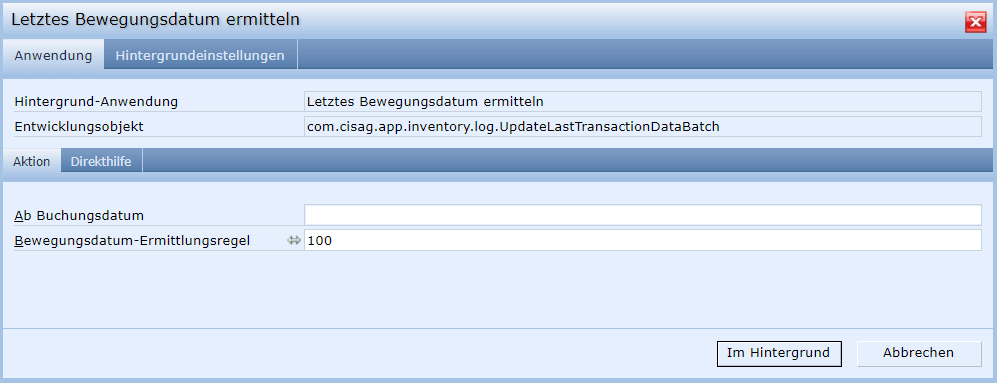
Task: Click the Hintergrund-Anwendung label
Action: point(96,101)
